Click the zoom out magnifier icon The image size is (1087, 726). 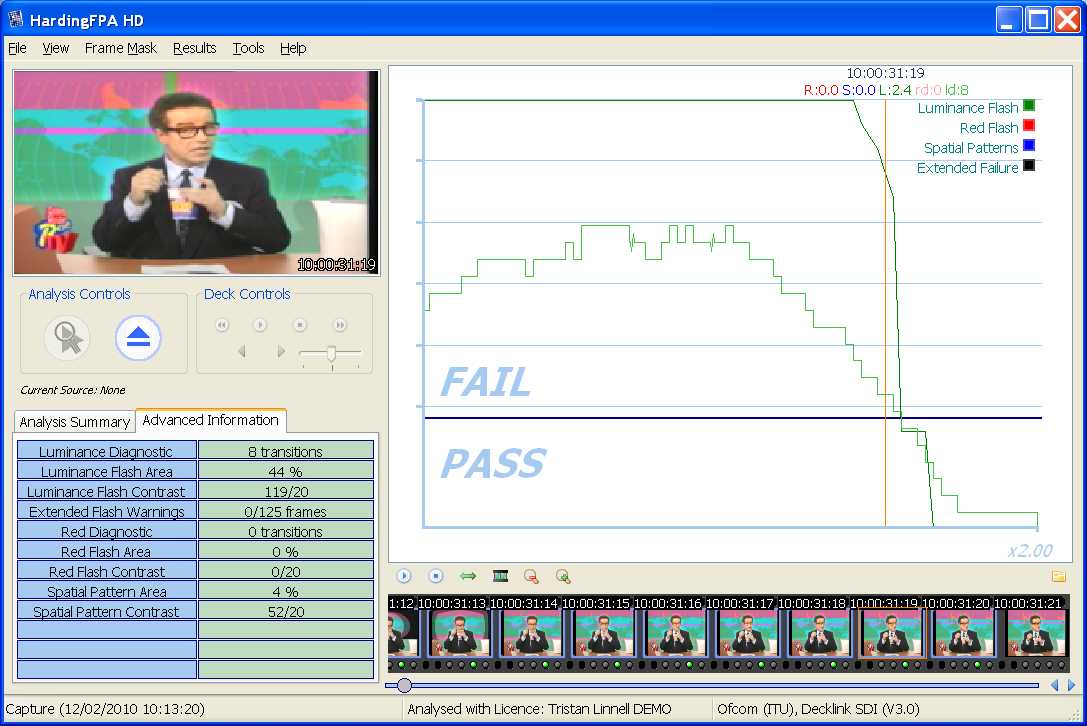531,576
